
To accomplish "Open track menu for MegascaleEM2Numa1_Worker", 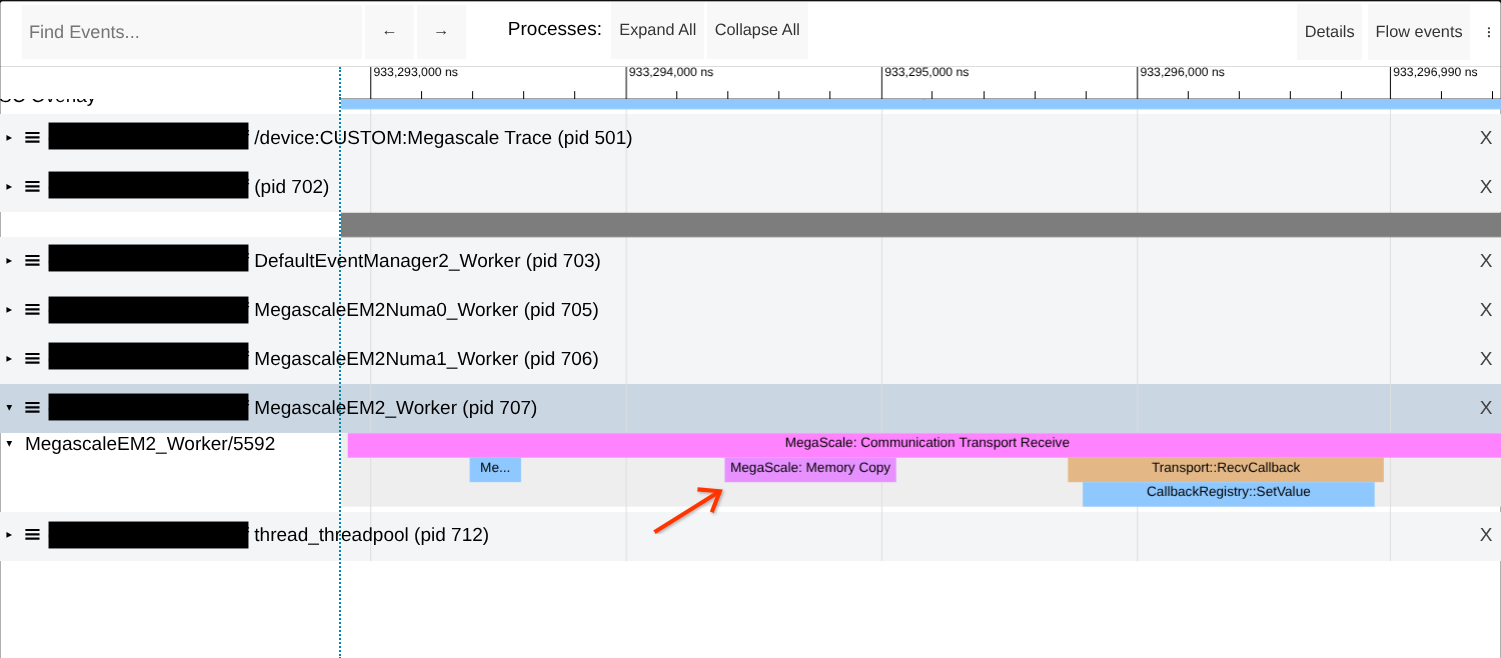I will (32, 357).
